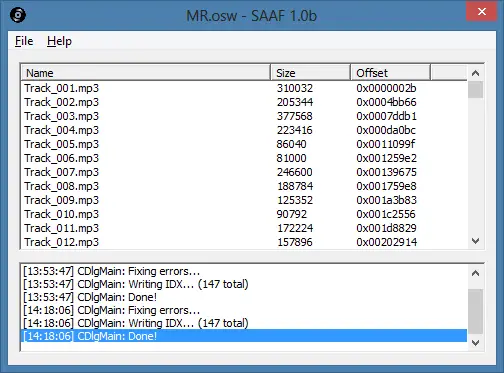
Task: Click offset value 0x0000002b
Action: (386, 88)
